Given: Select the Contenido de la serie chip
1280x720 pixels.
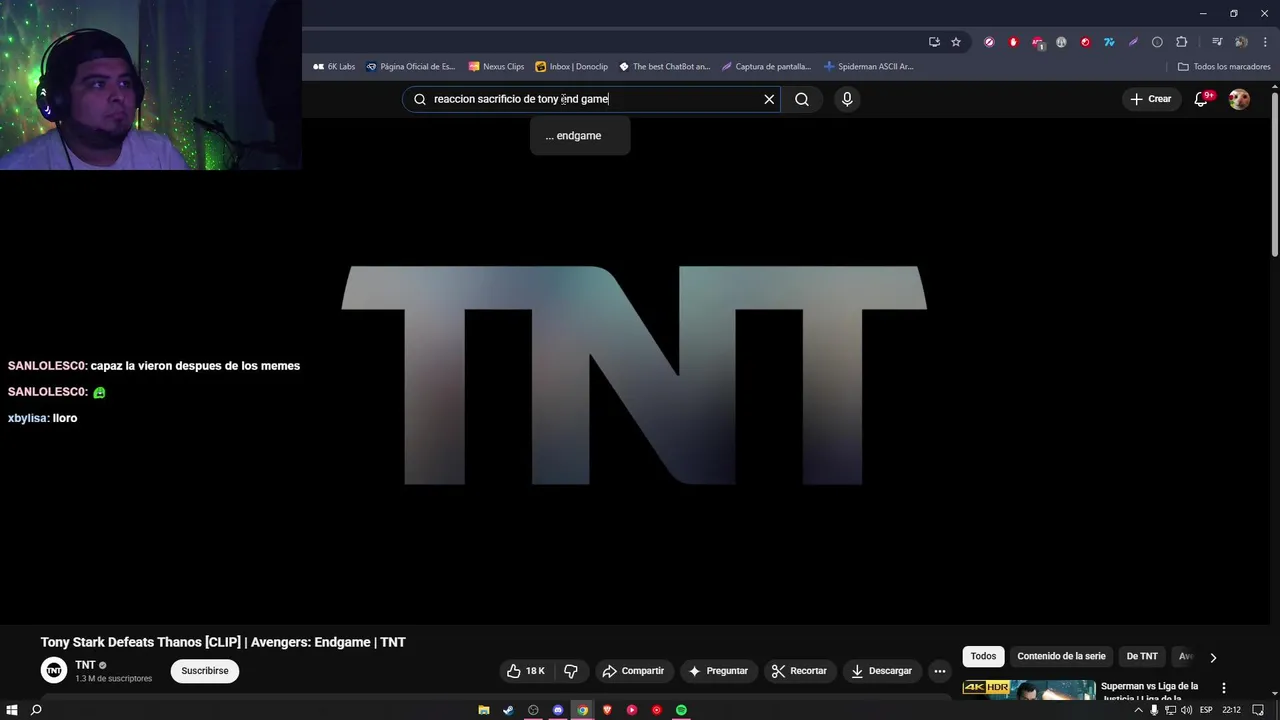Looking at the screenshot, I should click(x=1061, y=657).
